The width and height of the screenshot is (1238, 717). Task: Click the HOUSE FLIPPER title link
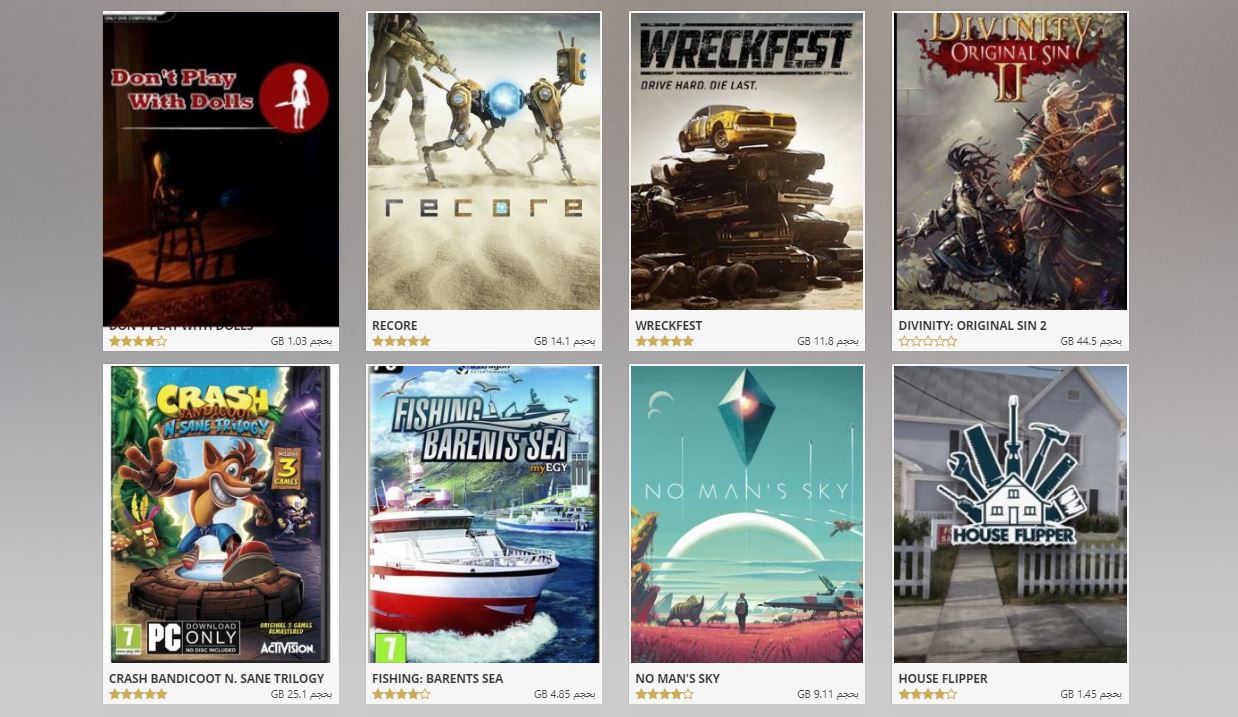click(943, 679)
